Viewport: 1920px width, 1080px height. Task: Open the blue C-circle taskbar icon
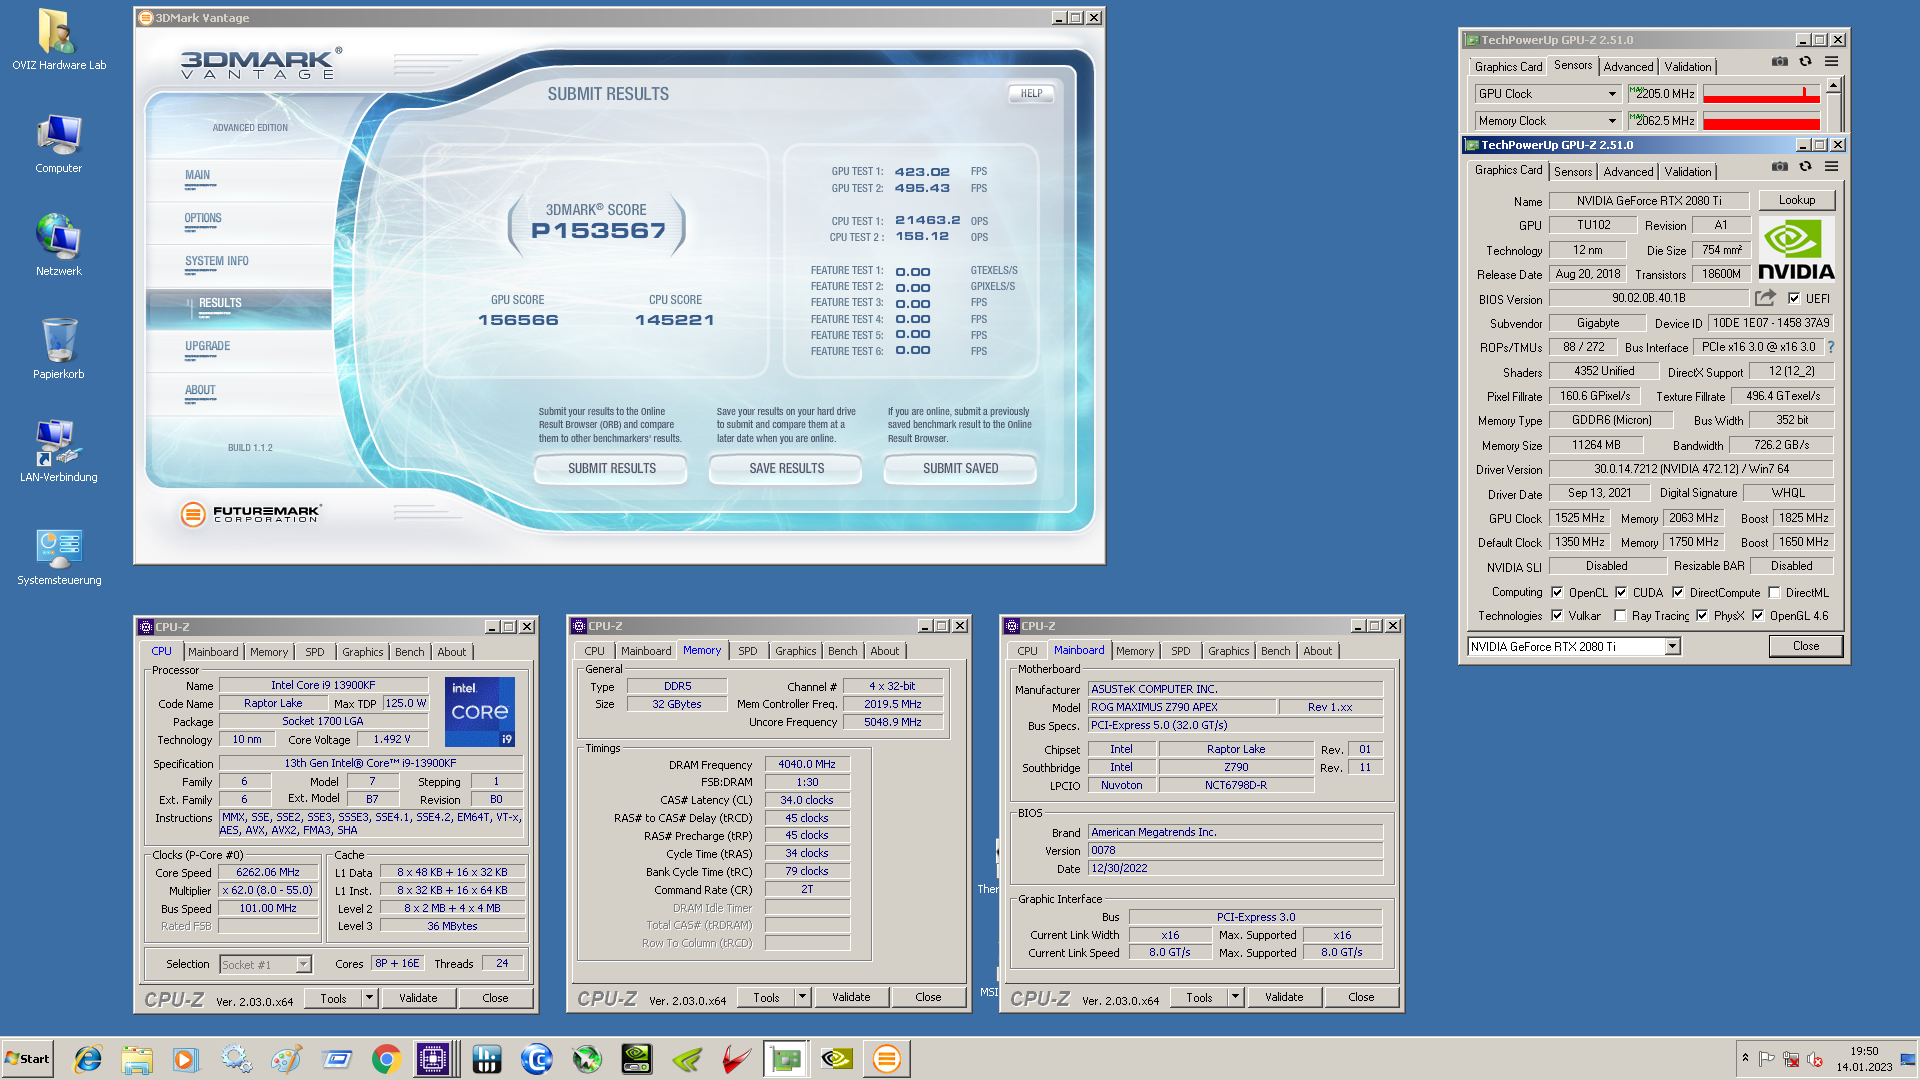537,1059
